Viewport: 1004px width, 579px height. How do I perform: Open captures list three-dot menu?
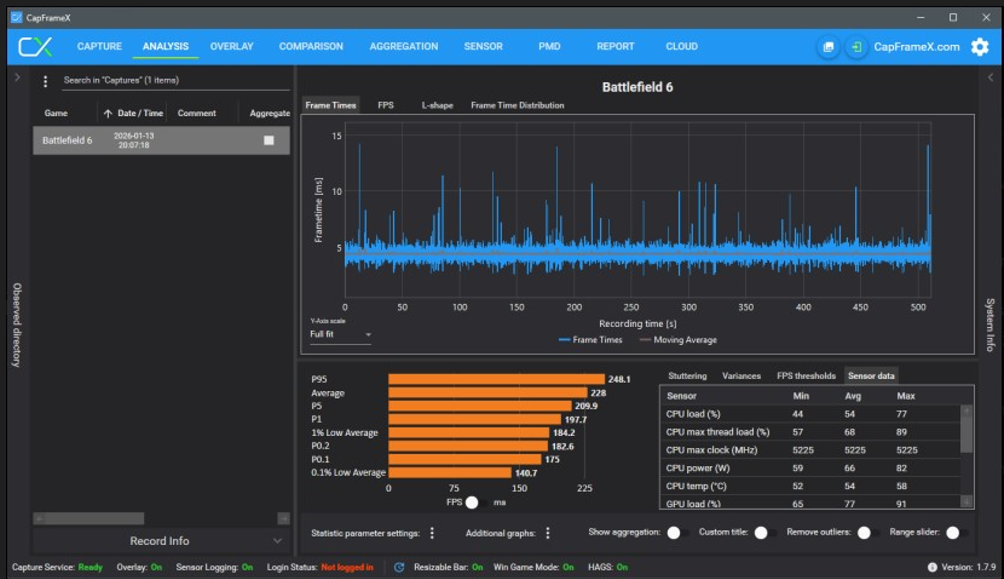[x=45, y=81]
